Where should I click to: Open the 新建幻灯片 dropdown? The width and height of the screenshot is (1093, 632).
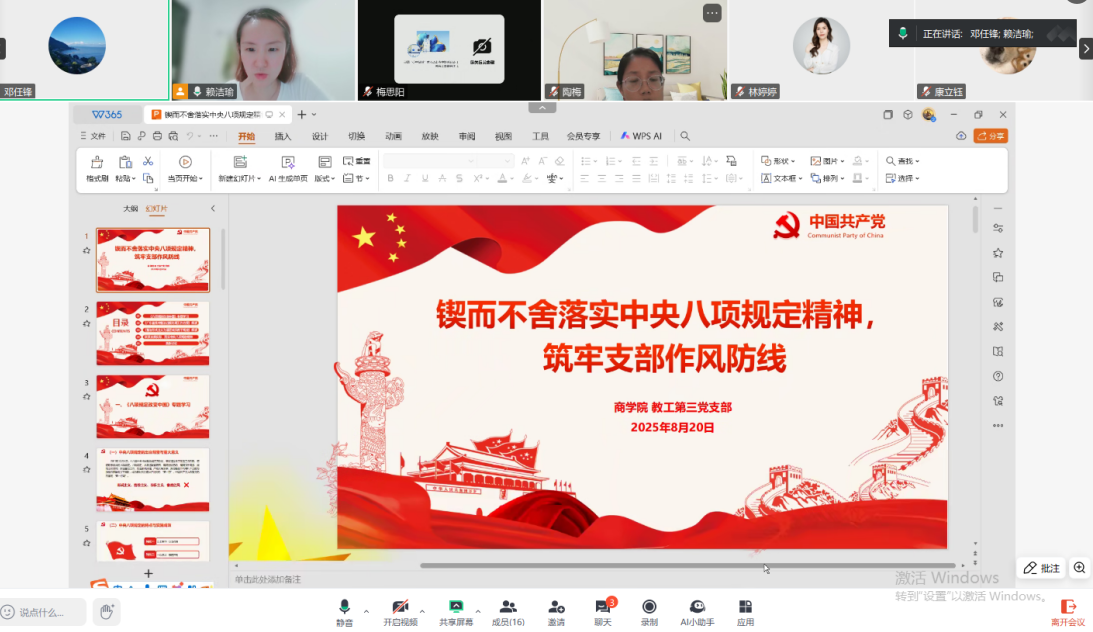click(240, 179)
